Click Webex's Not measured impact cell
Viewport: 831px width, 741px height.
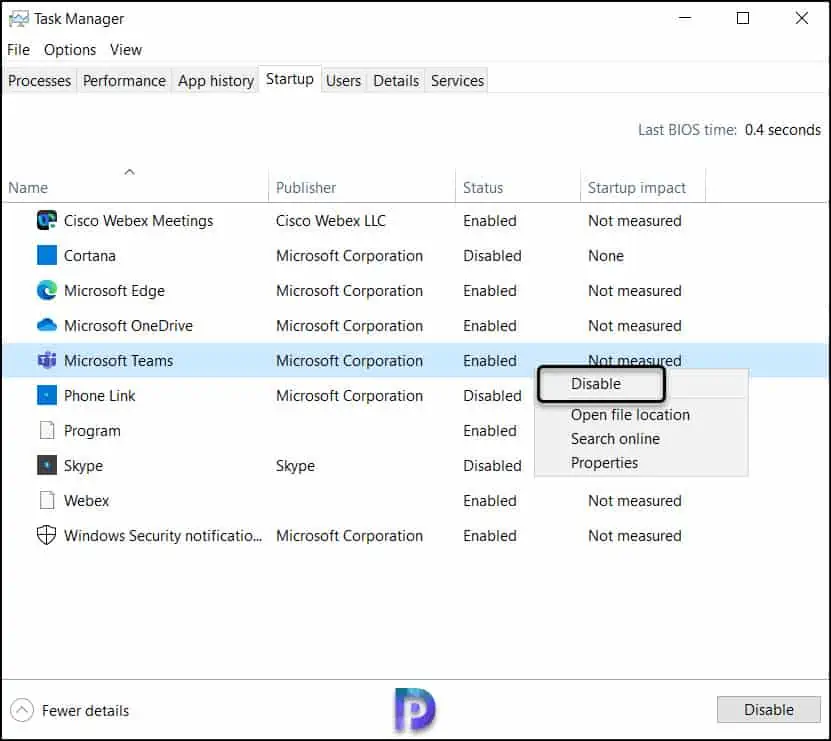pyautogui.click(x=634, y=500)
